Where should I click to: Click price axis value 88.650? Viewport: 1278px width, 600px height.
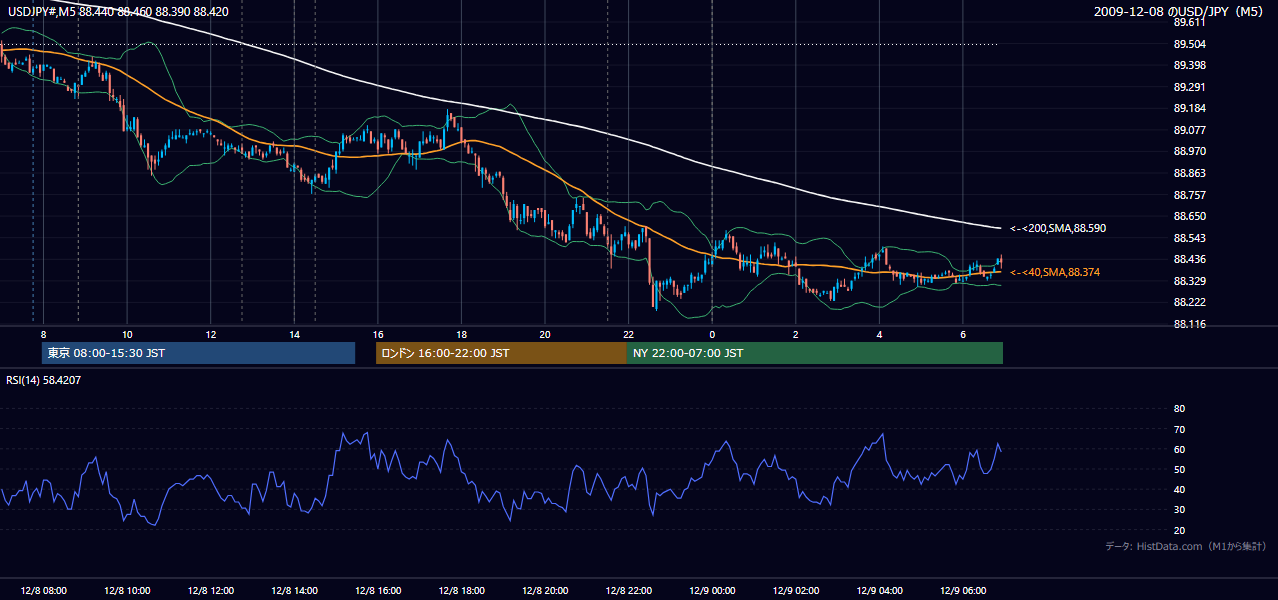pos(1188,216)
